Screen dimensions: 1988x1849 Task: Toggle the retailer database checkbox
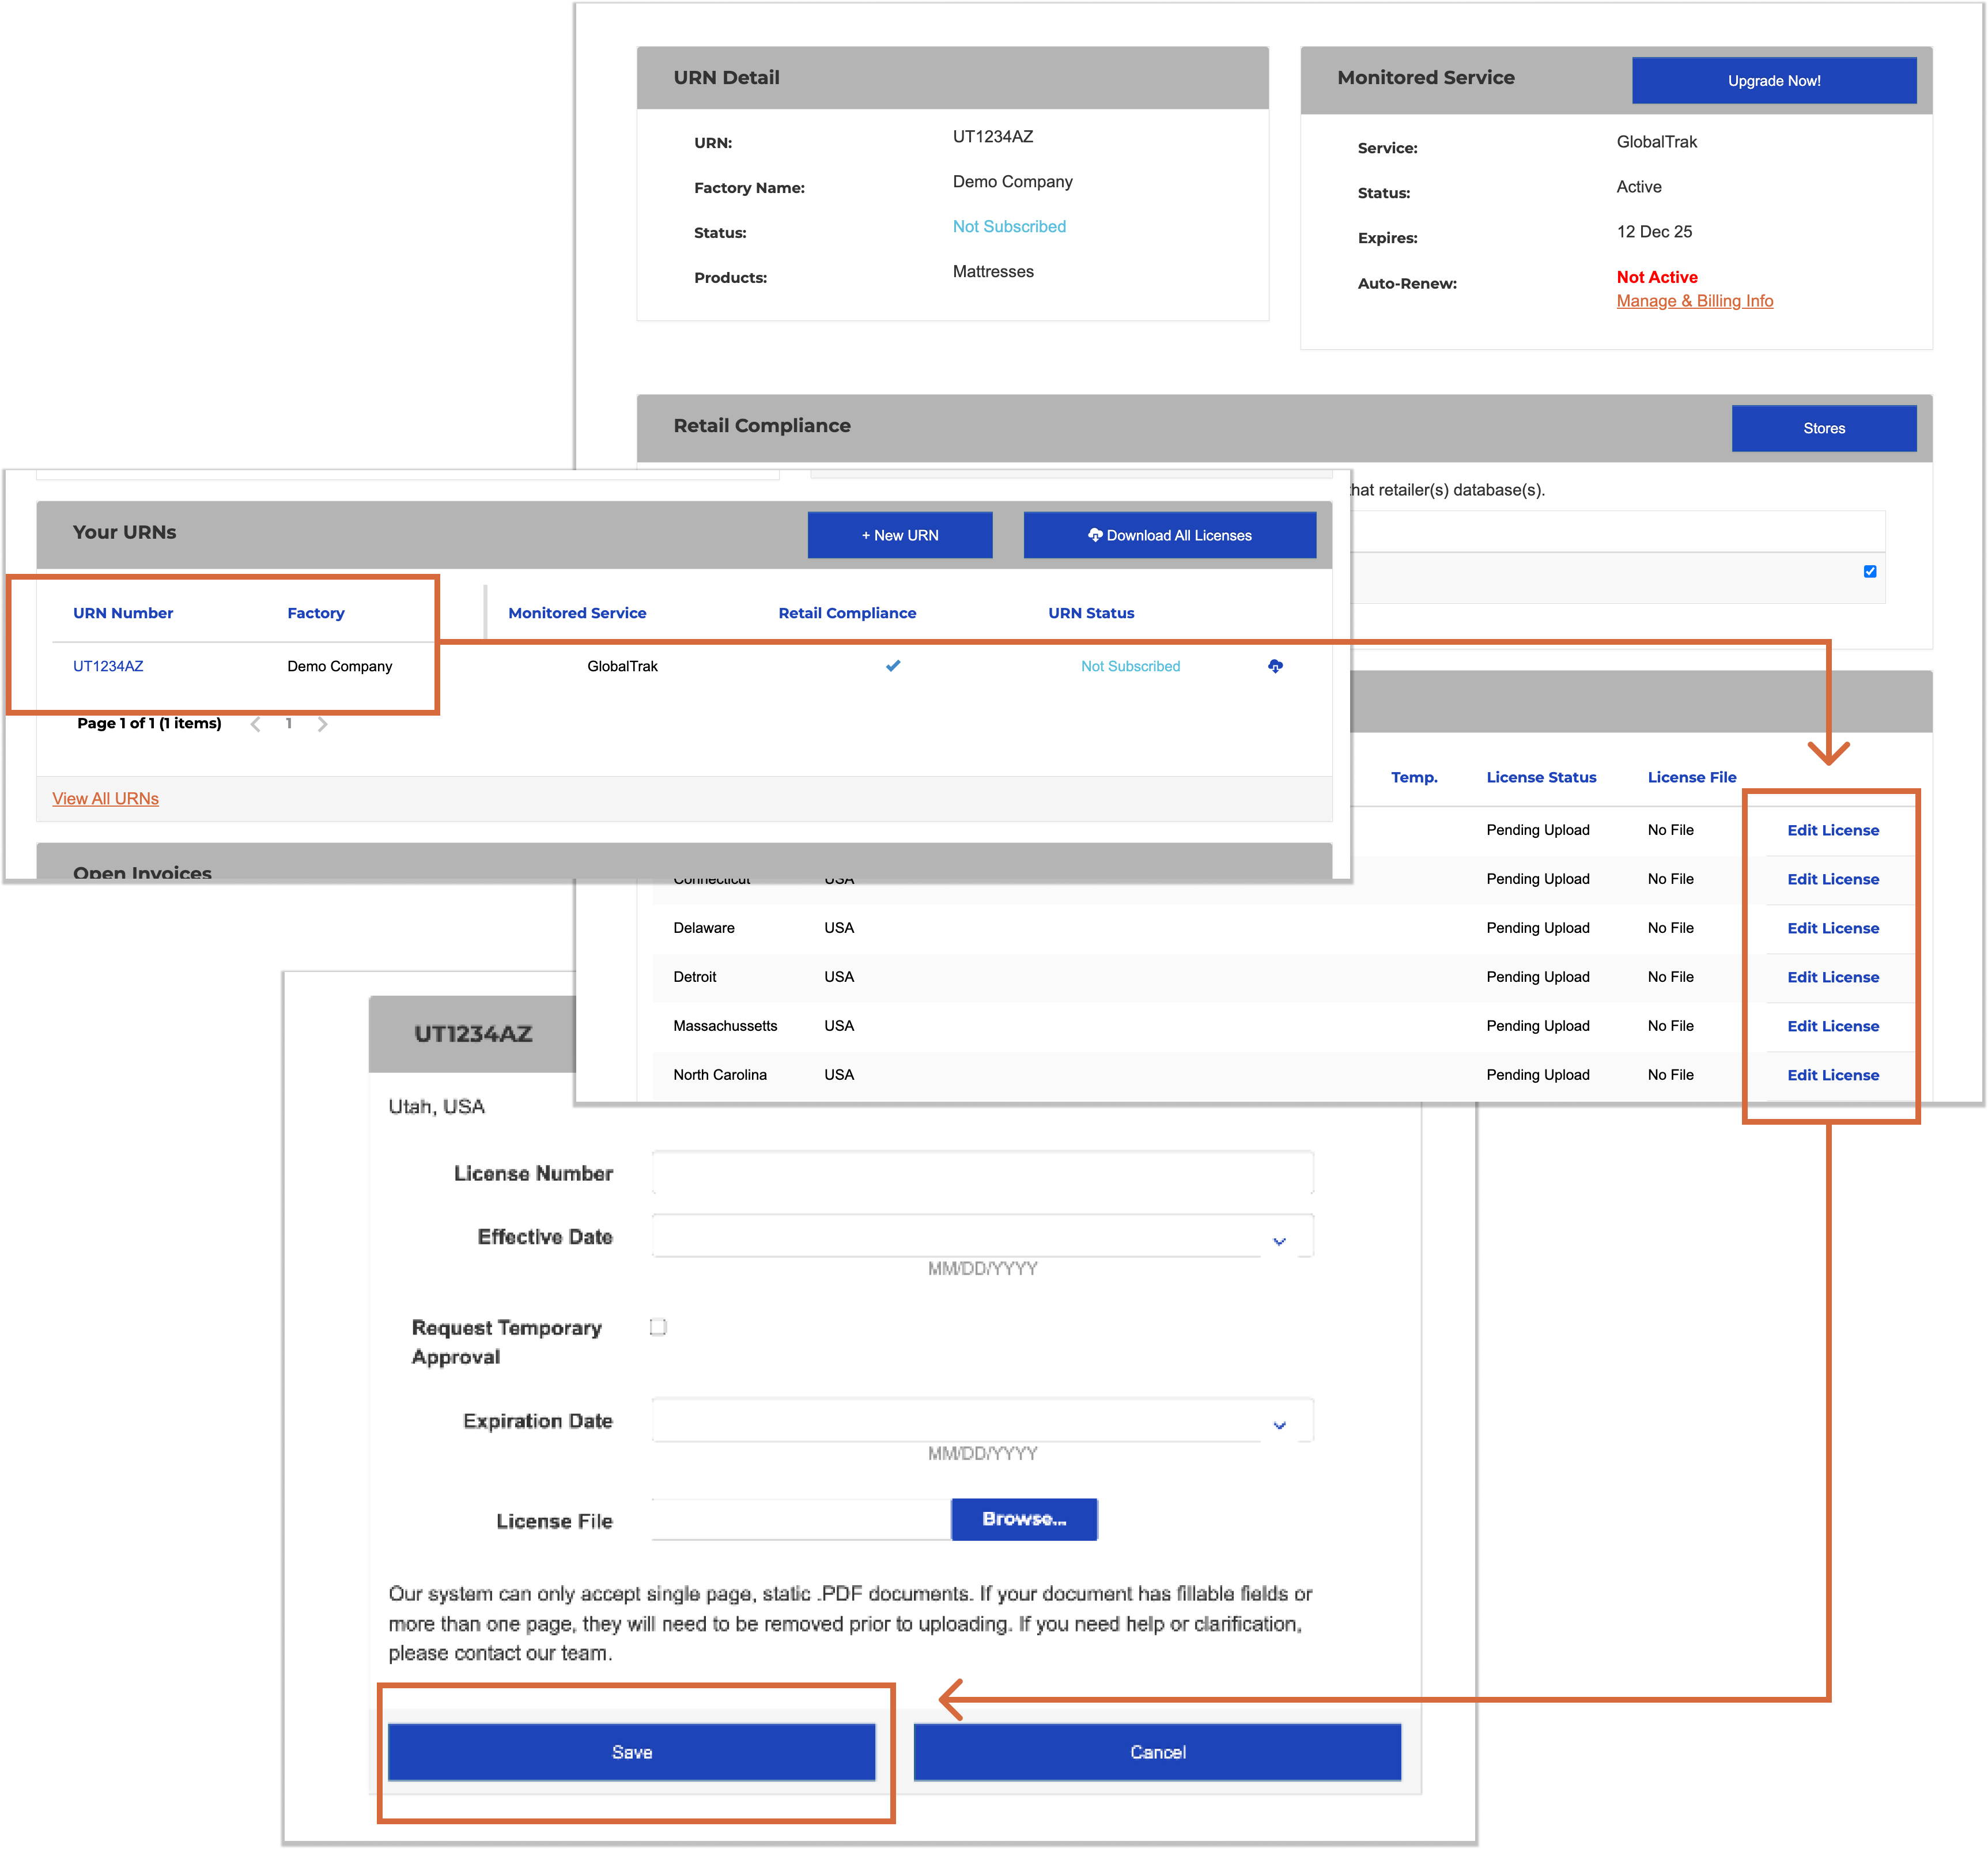click(x=1869, y=572)
